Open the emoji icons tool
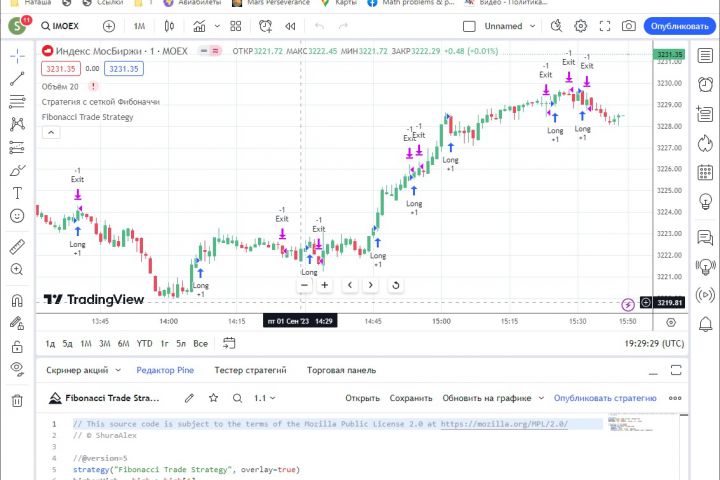 17,216
